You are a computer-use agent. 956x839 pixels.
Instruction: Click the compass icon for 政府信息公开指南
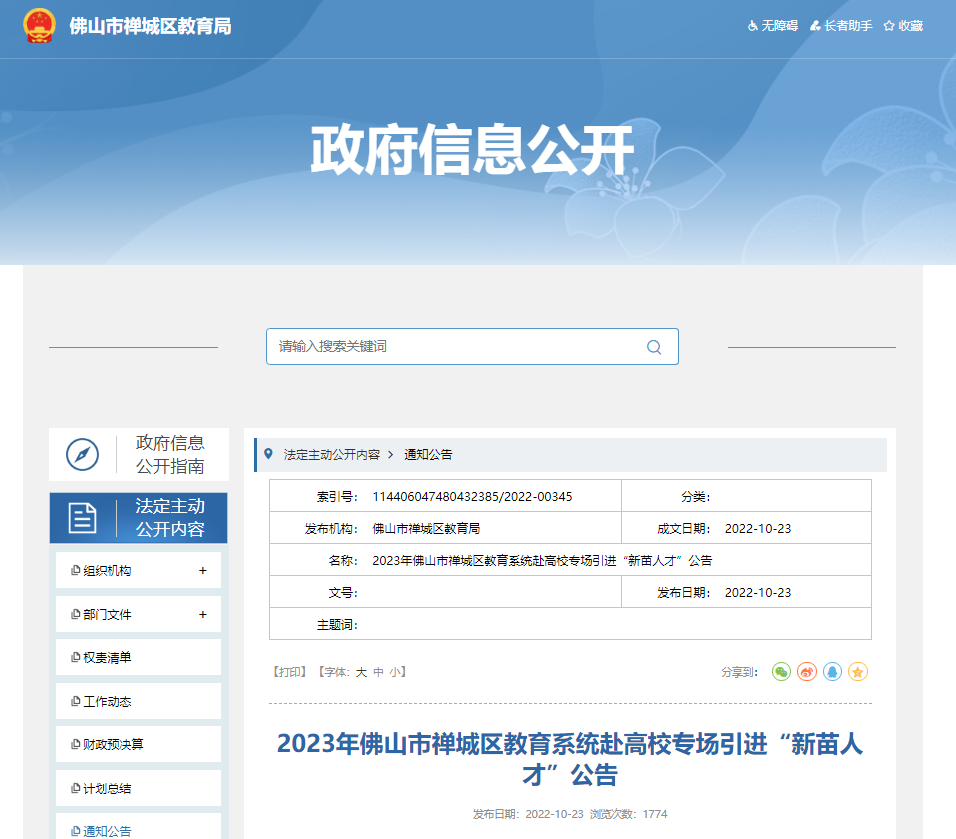(82, 454)
